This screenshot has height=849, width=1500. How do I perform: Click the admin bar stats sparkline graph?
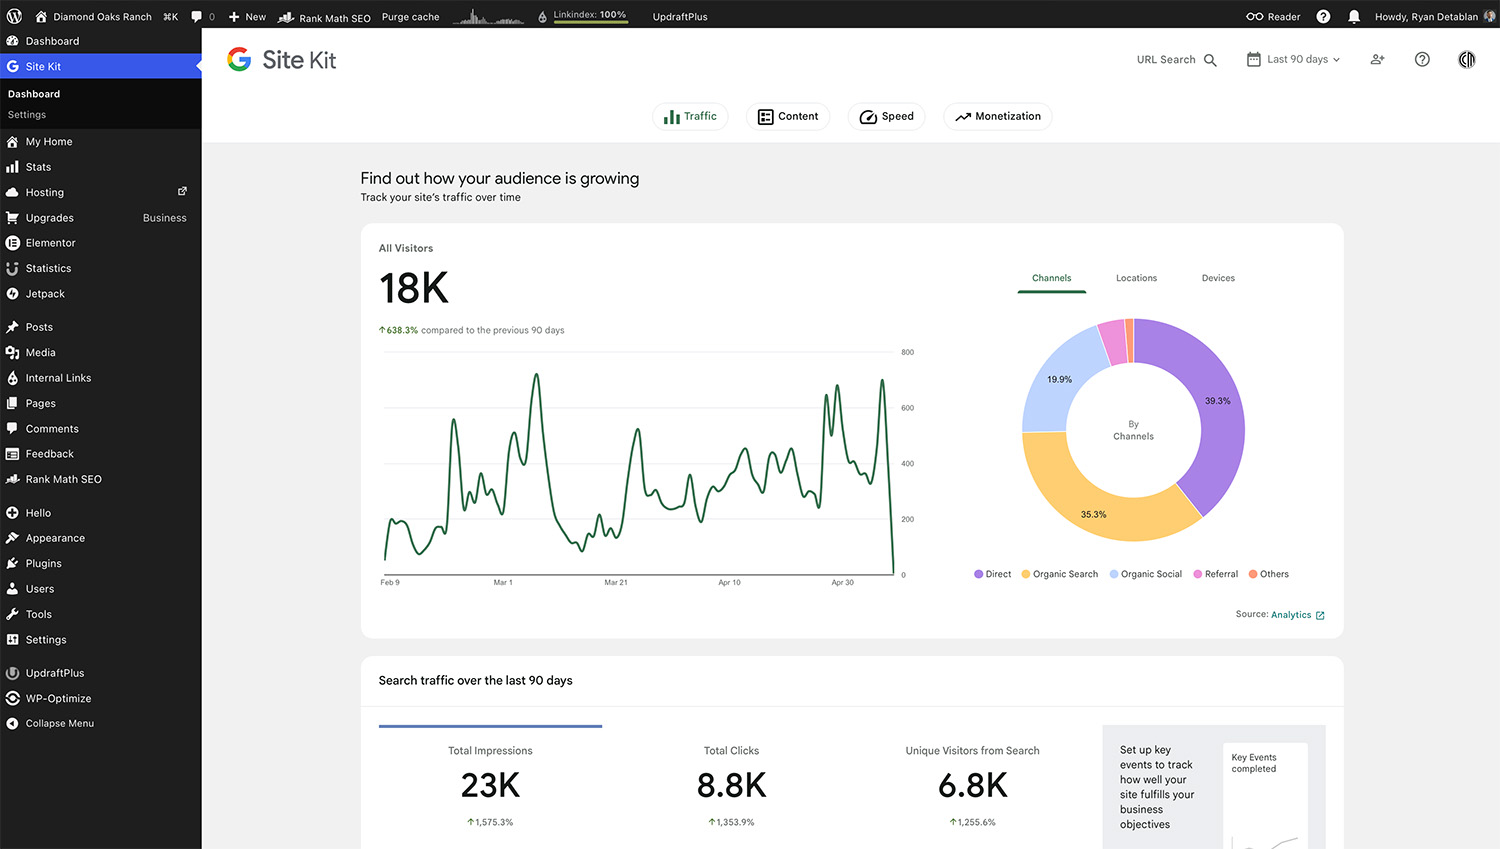488,16
